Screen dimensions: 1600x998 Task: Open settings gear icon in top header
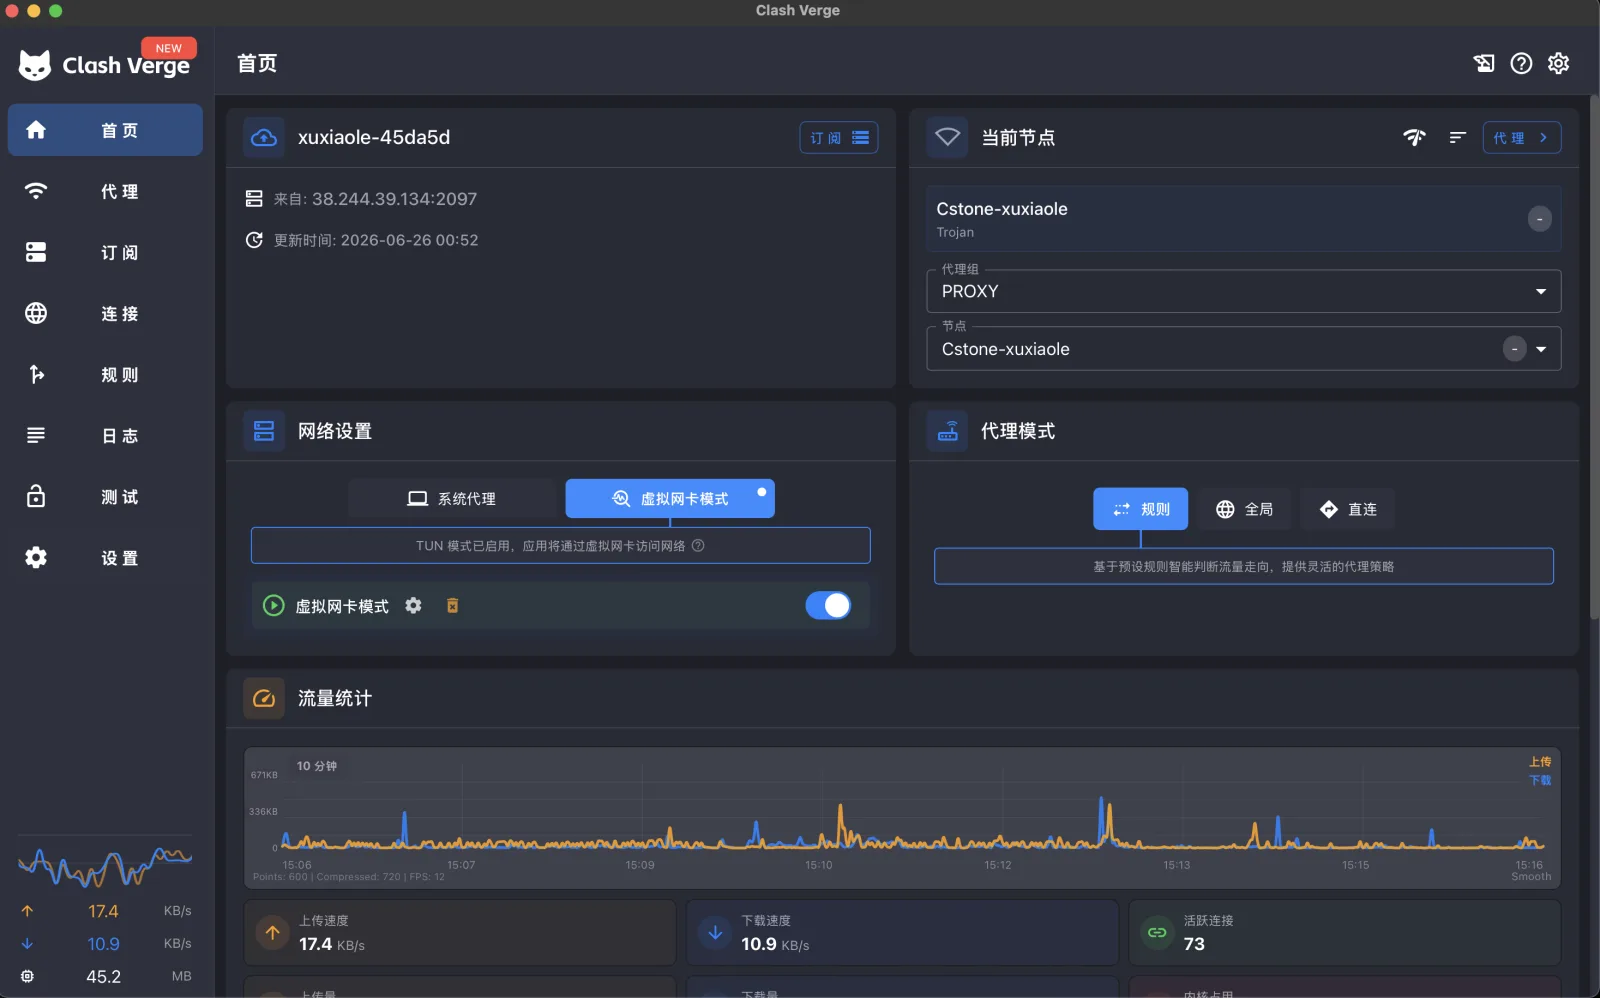pyautogui.click(x=1558, y=64)
